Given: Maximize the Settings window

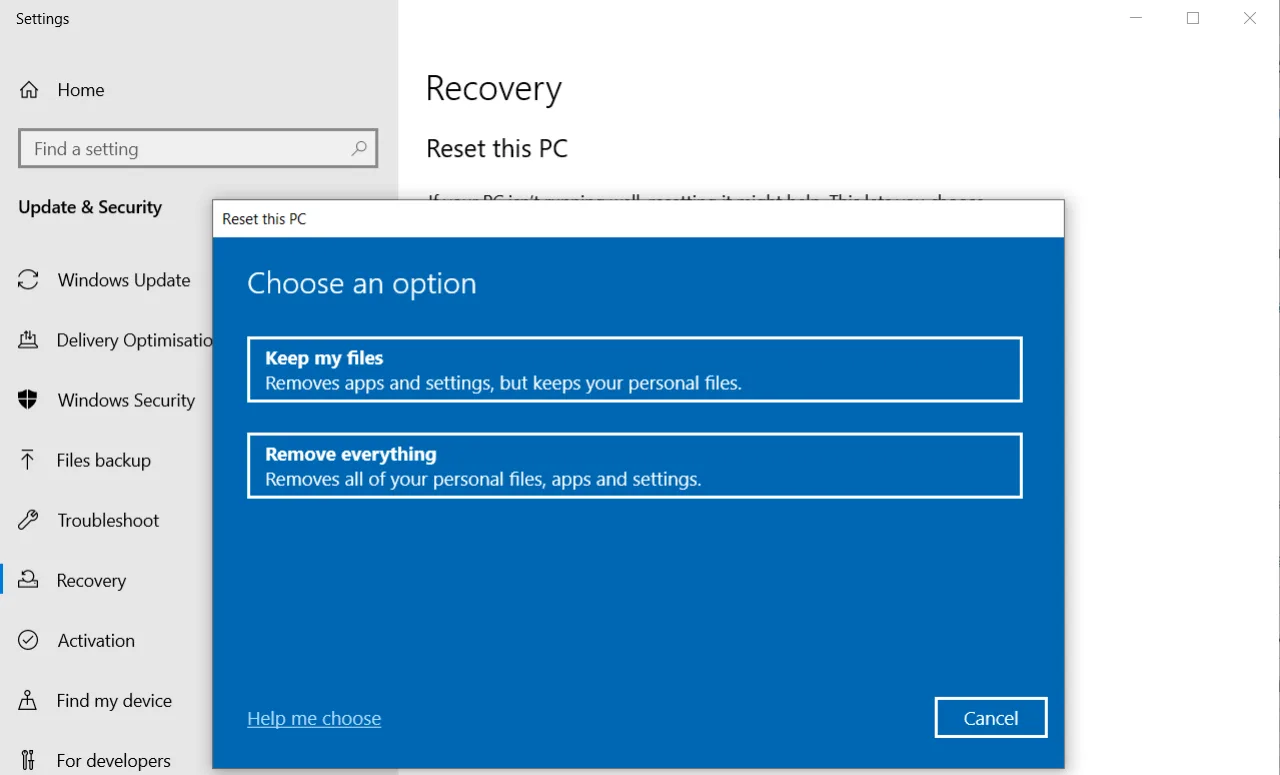Looking at the screenshot, I should [1192, 17].
